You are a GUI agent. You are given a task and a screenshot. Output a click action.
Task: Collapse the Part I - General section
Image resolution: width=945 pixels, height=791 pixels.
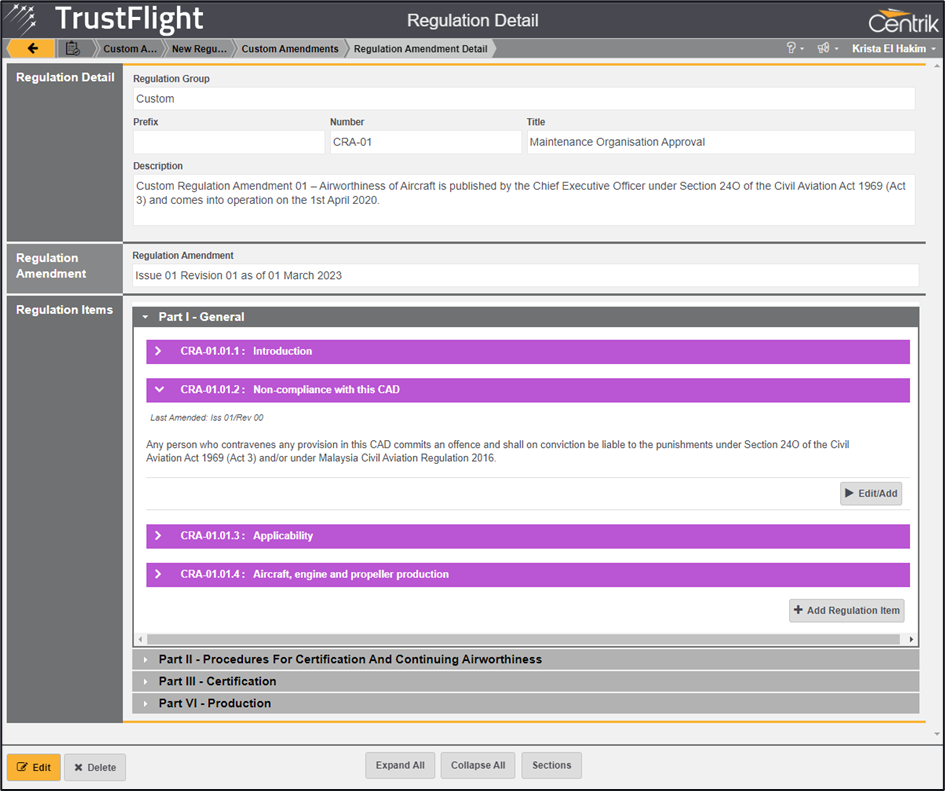coord(146,317)
